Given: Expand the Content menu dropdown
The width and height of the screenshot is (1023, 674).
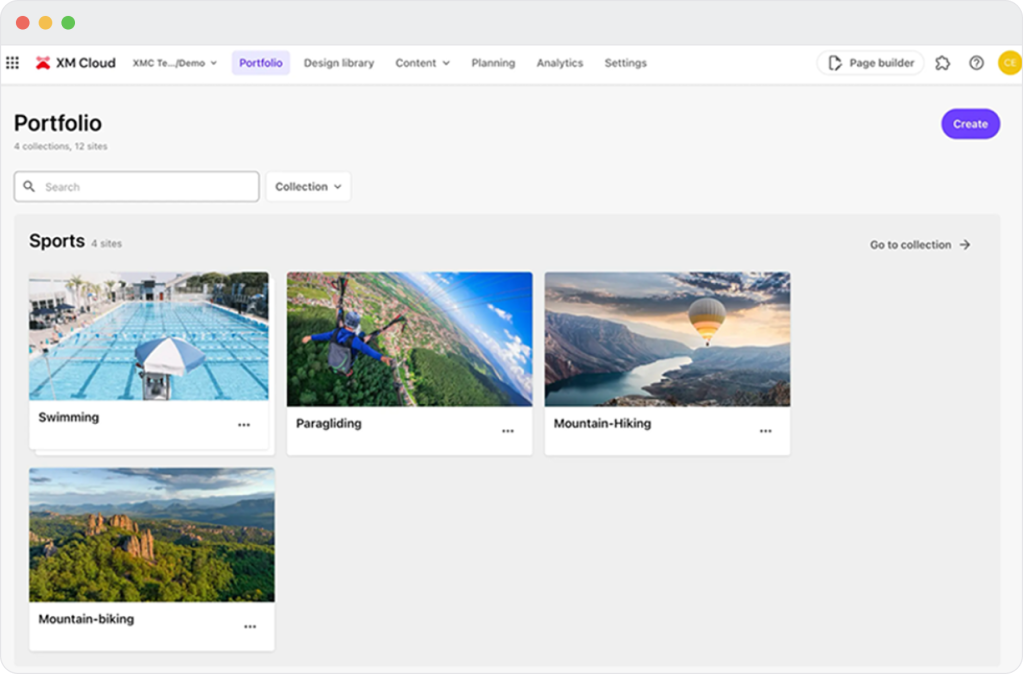Looking at the screenshot, I should click(422, 63).
